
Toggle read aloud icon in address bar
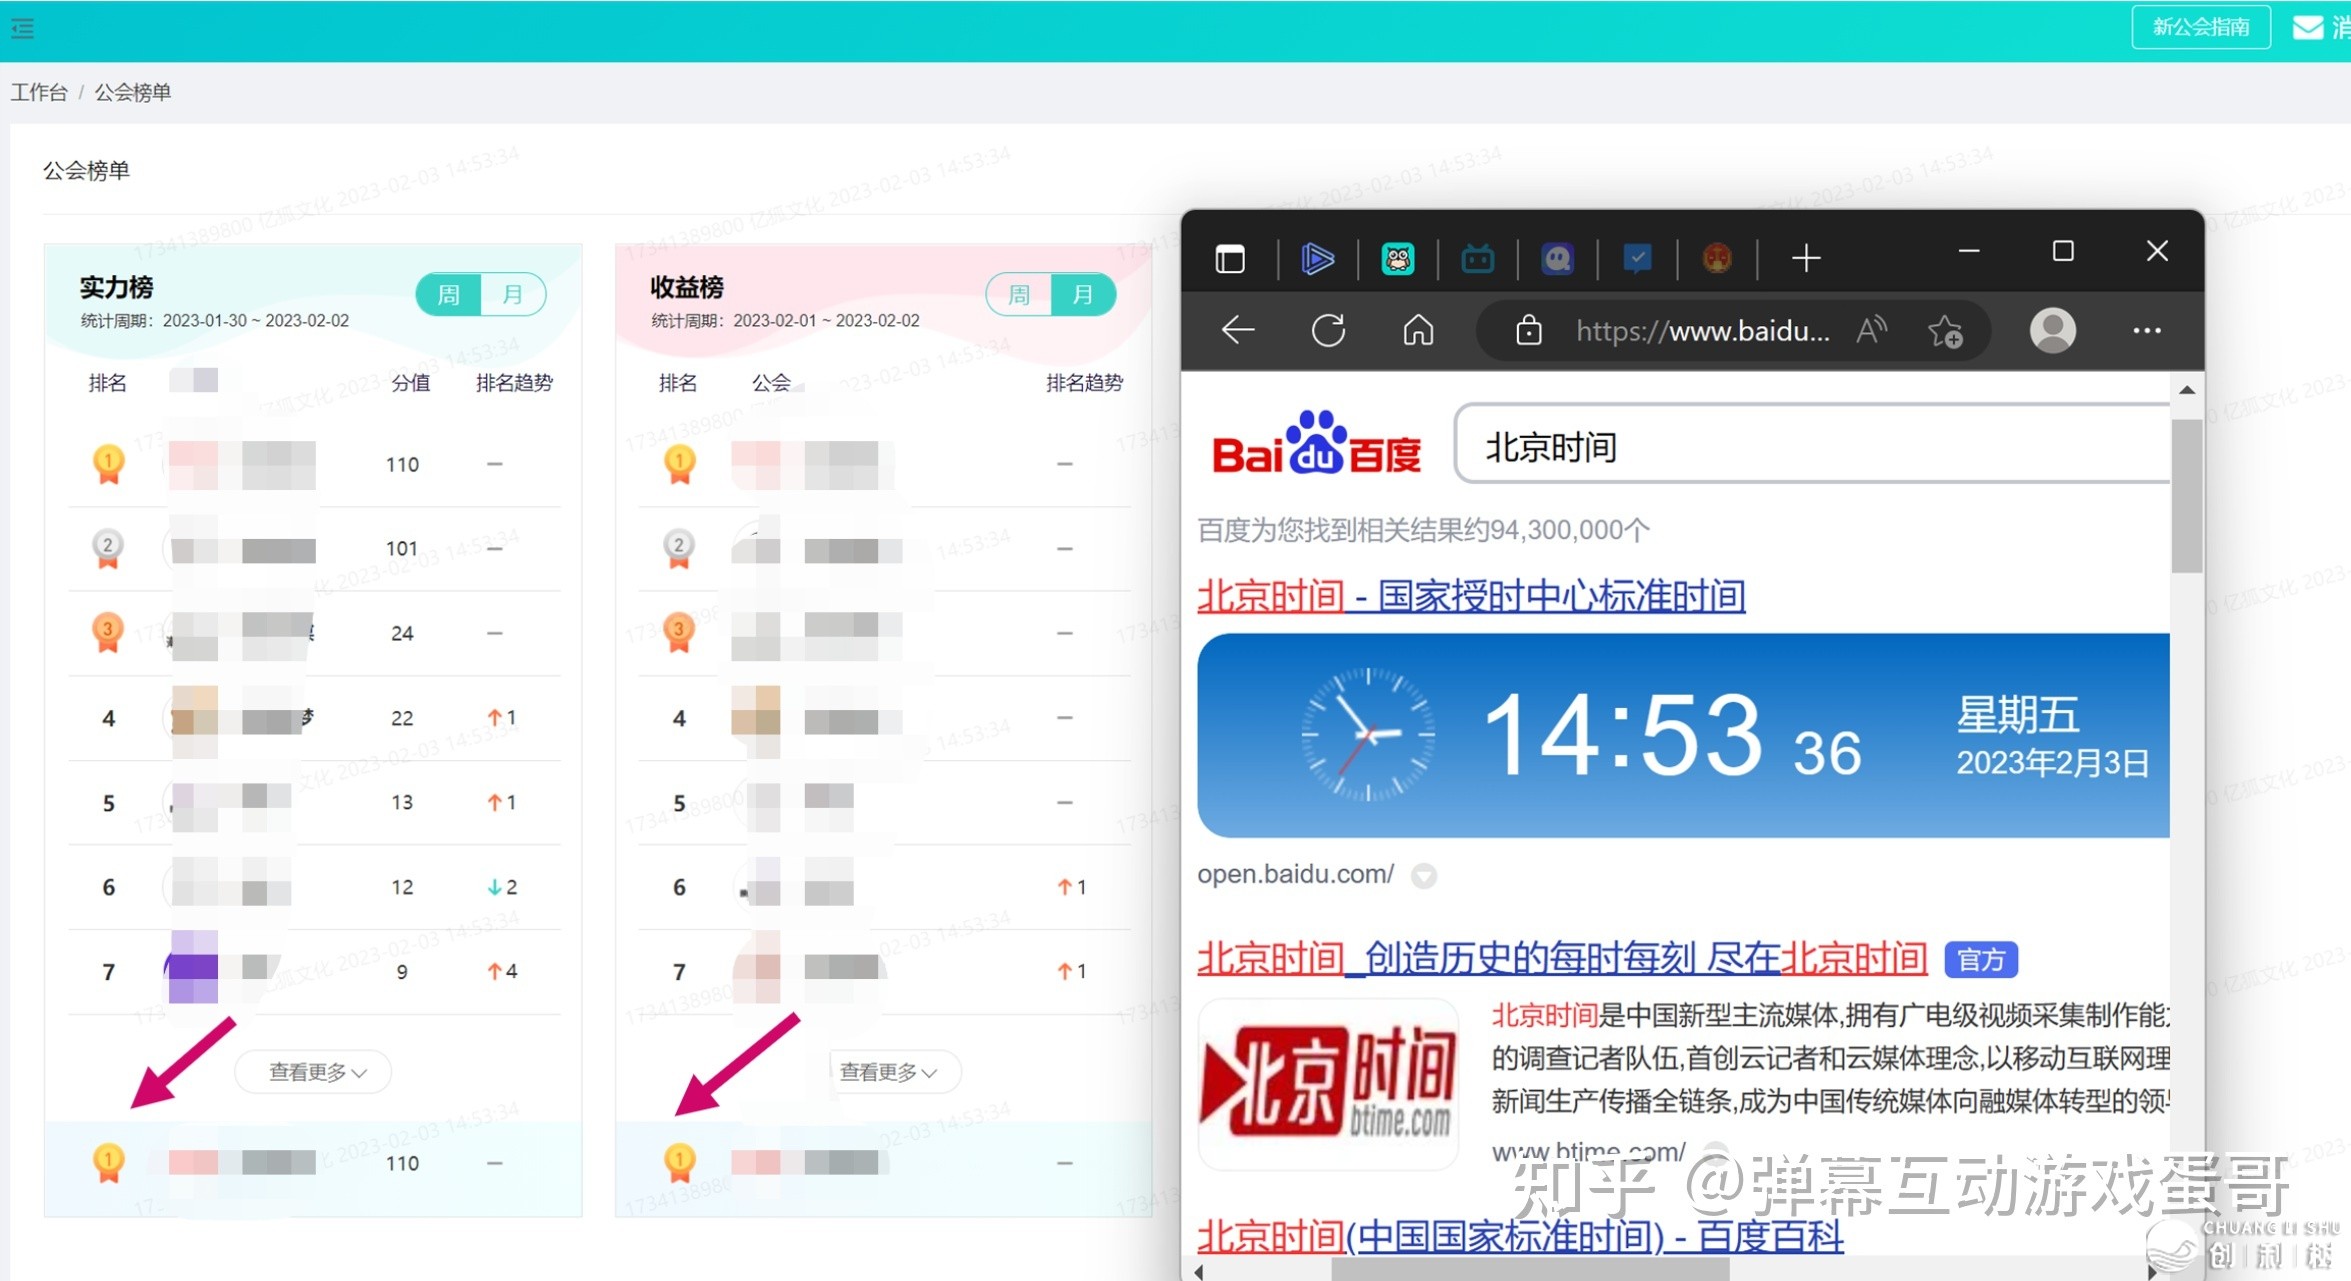pos(1871,330)
